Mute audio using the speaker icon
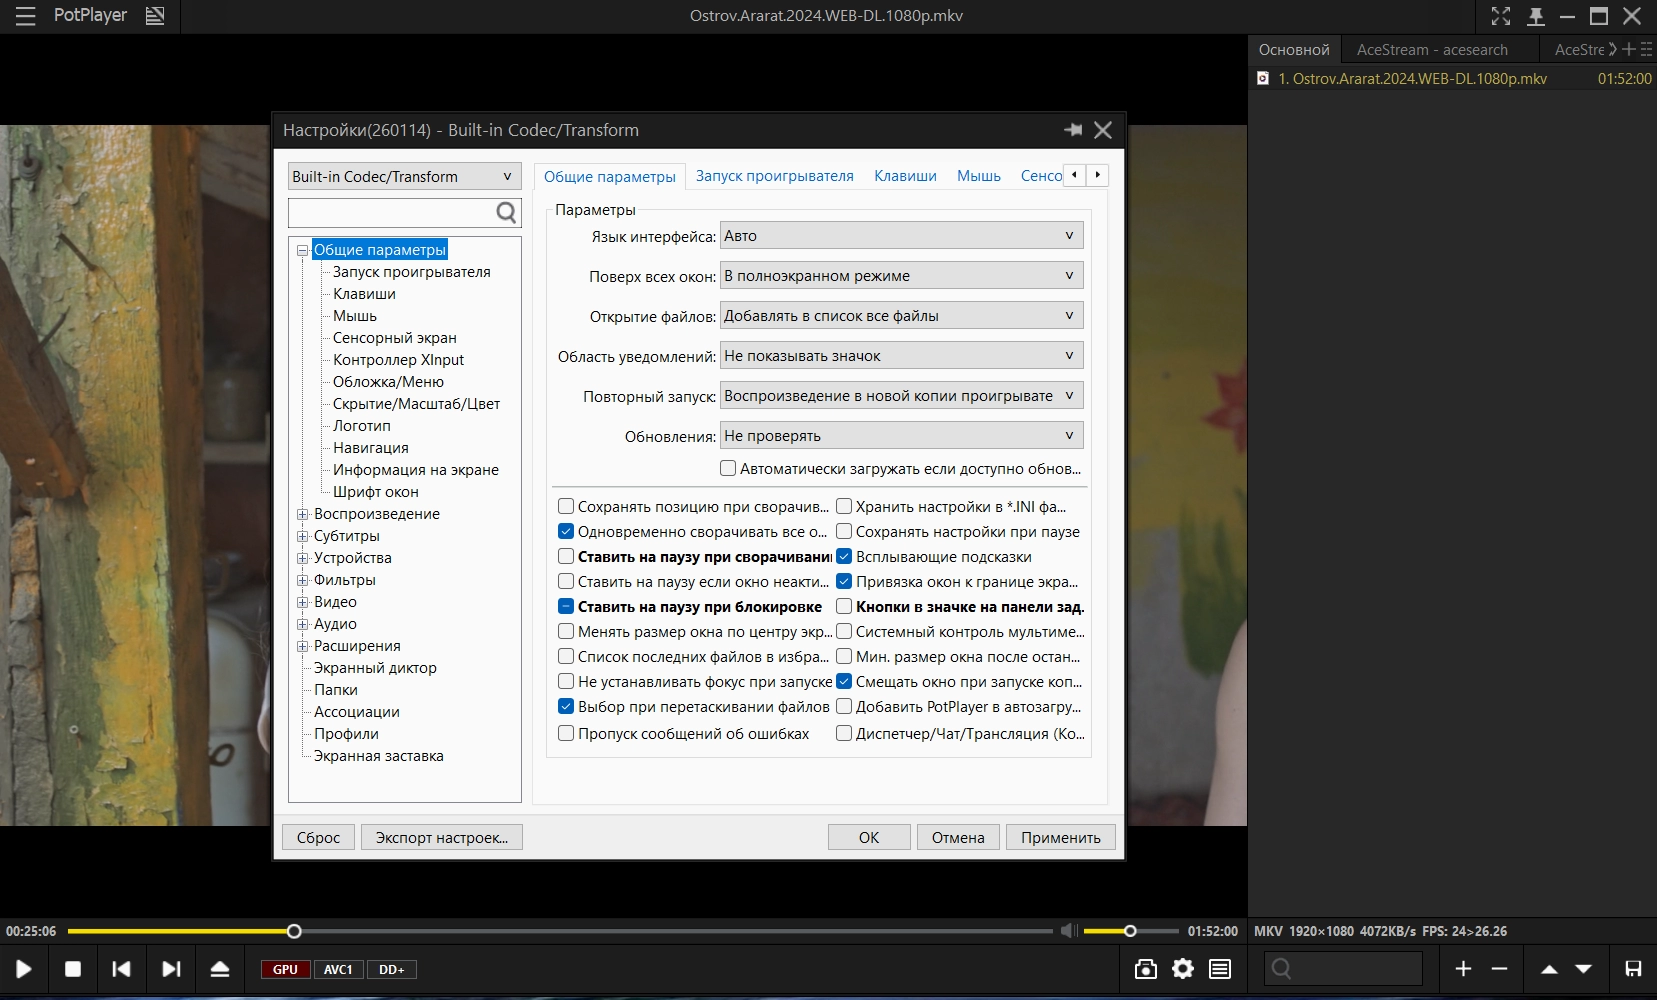 [1068, 931]
